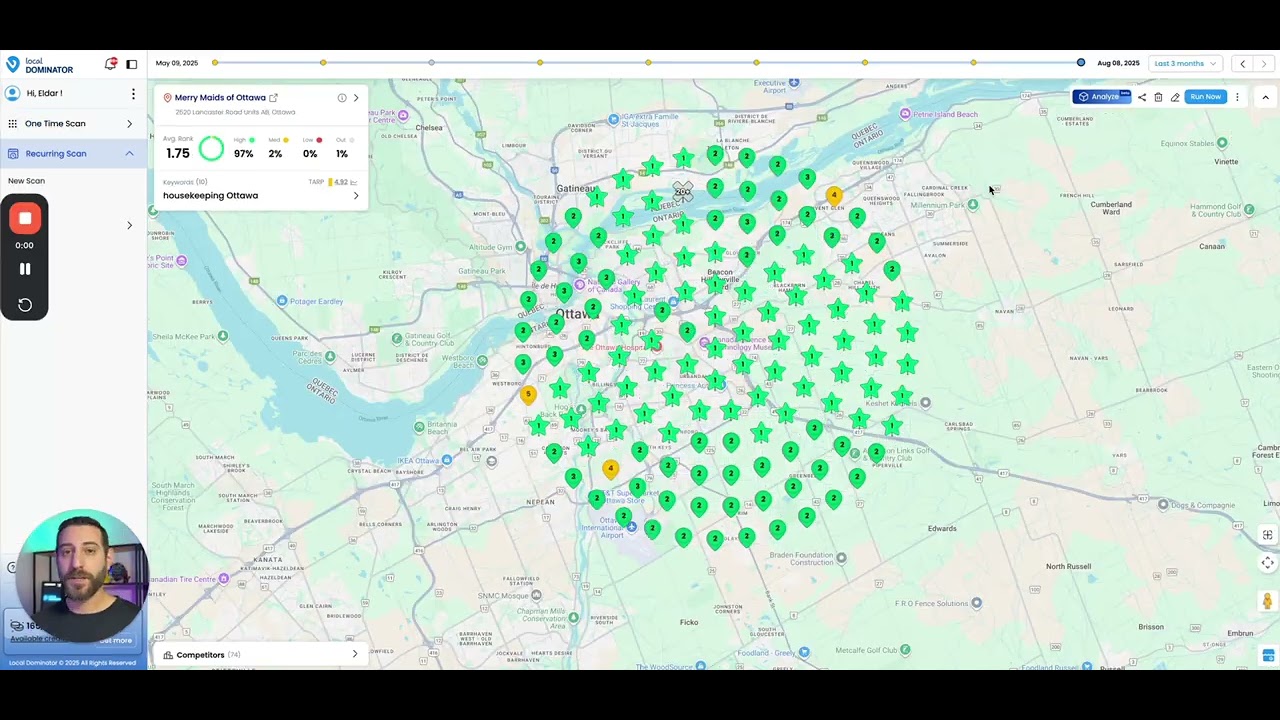The height and width of the screenshot is (720, 1280).
Task: Collapse the Recurring Scan section
Action: click(x=129, y=154)
